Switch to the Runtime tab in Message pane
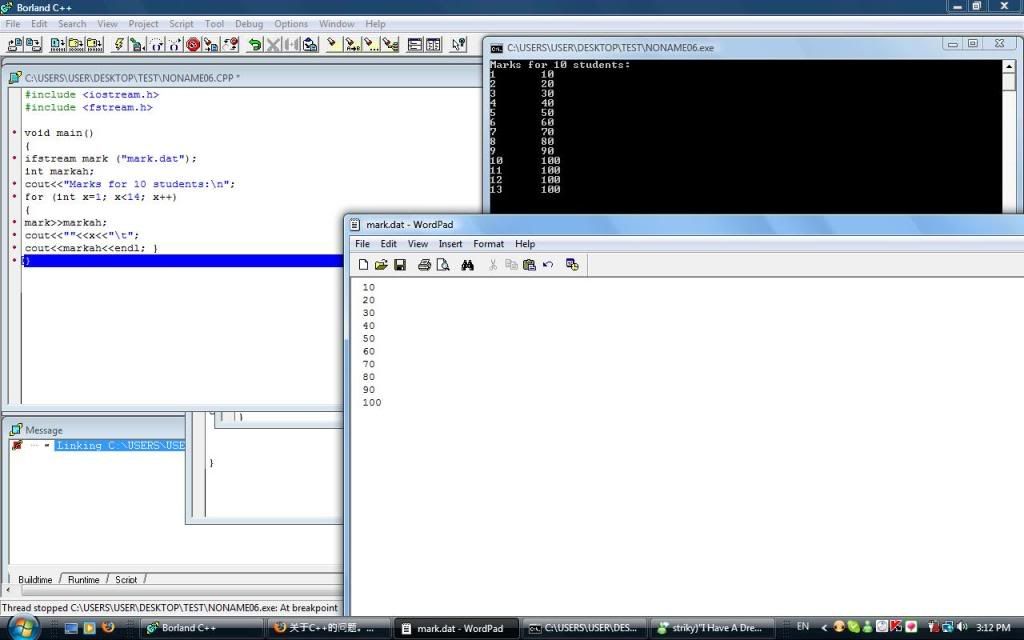This screenshot has width=1024, height=640. pyautogui.click(x=84, y=579)
